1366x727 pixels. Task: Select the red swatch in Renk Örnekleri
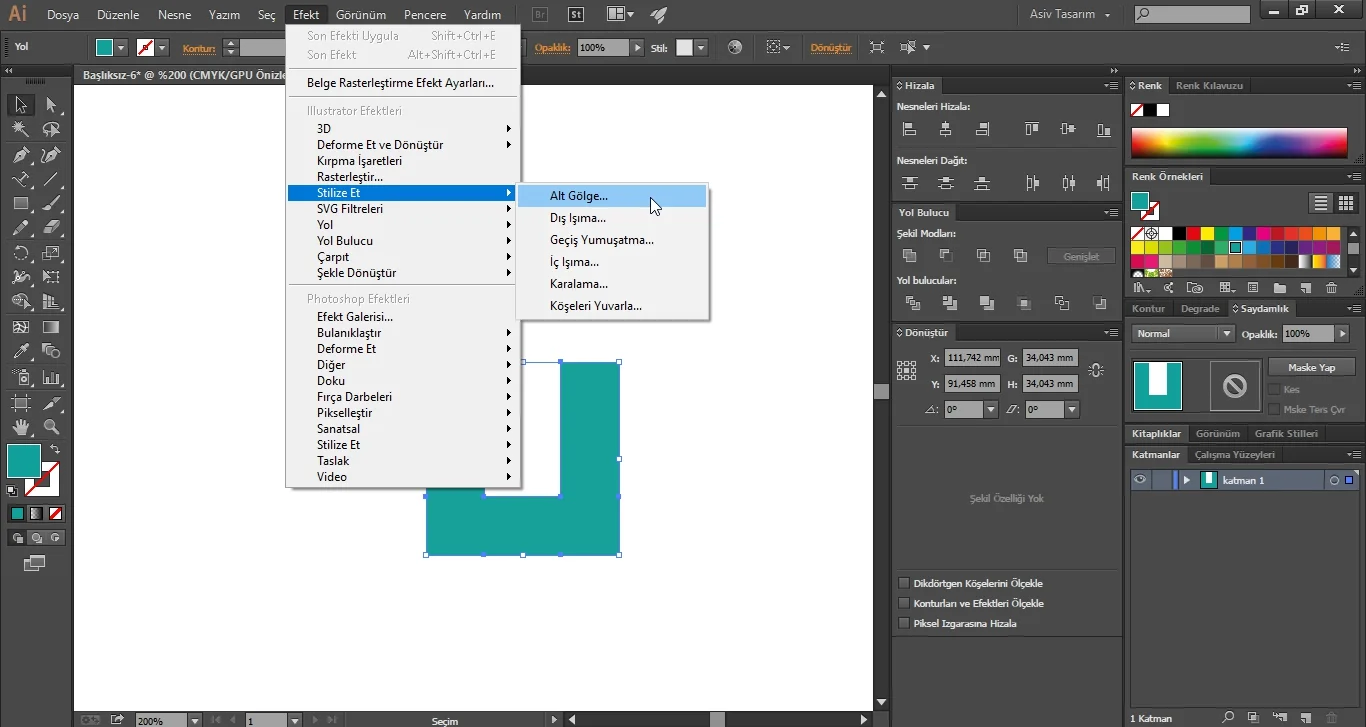tap(1193, 234)
